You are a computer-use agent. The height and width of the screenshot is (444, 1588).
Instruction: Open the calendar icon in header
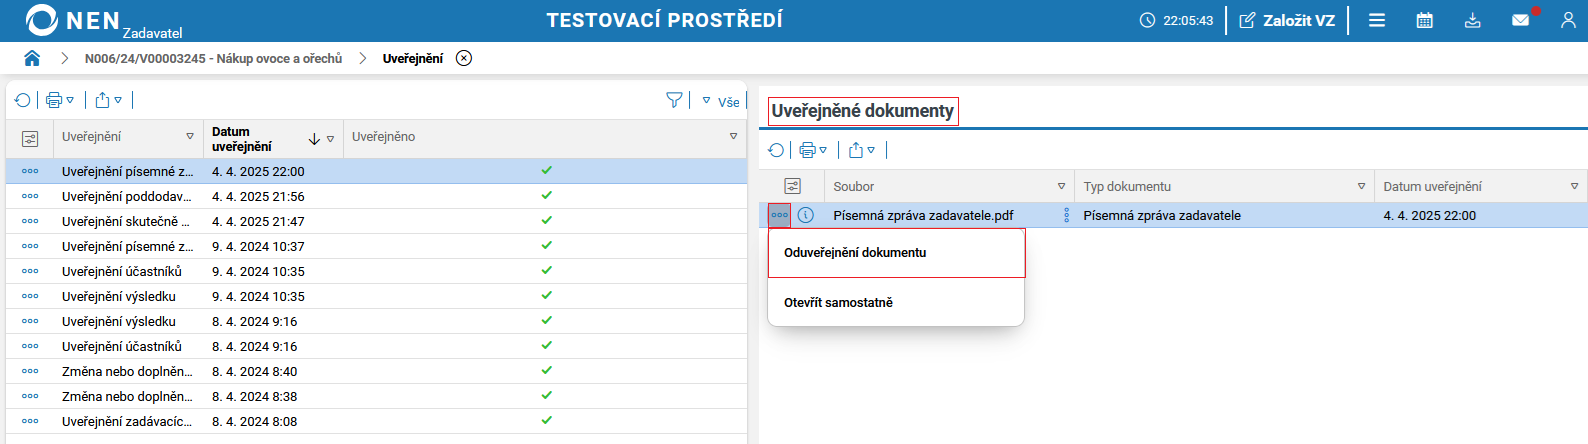tap(1424, 20)
